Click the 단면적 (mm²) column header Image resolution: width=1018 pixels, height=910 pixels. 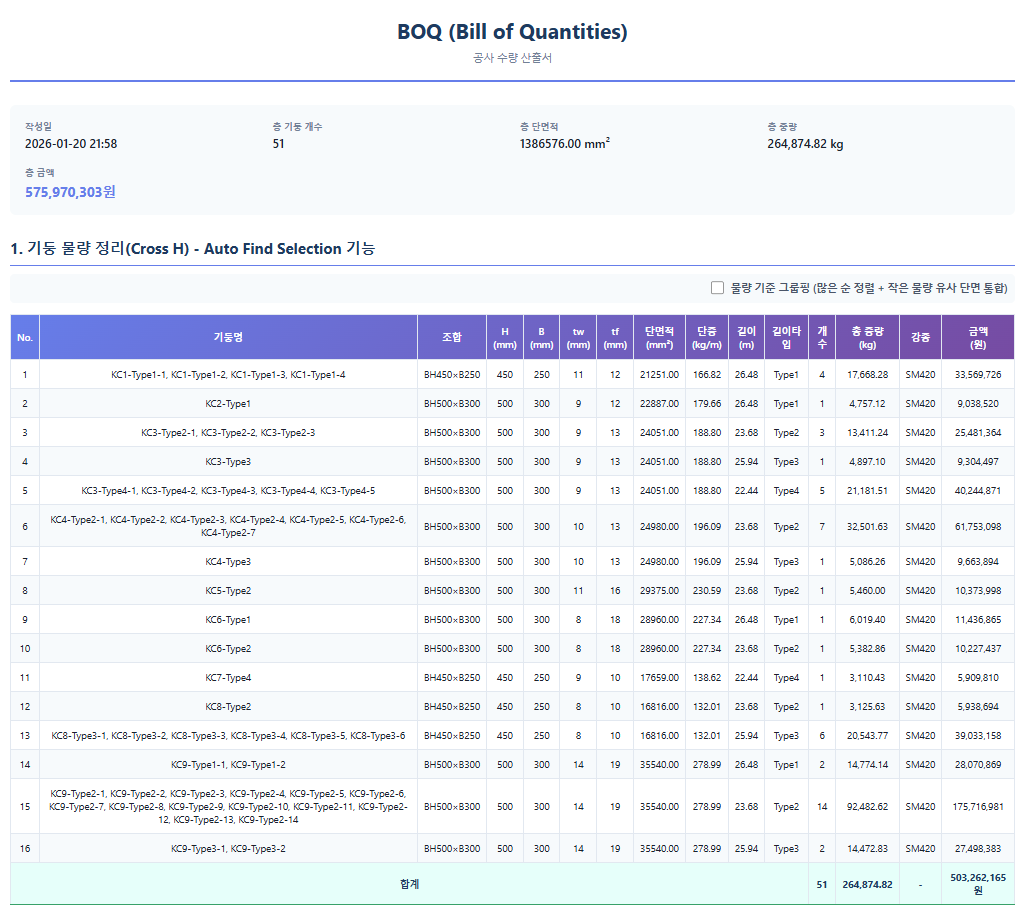pyautogui.click(x=659, y=338)
